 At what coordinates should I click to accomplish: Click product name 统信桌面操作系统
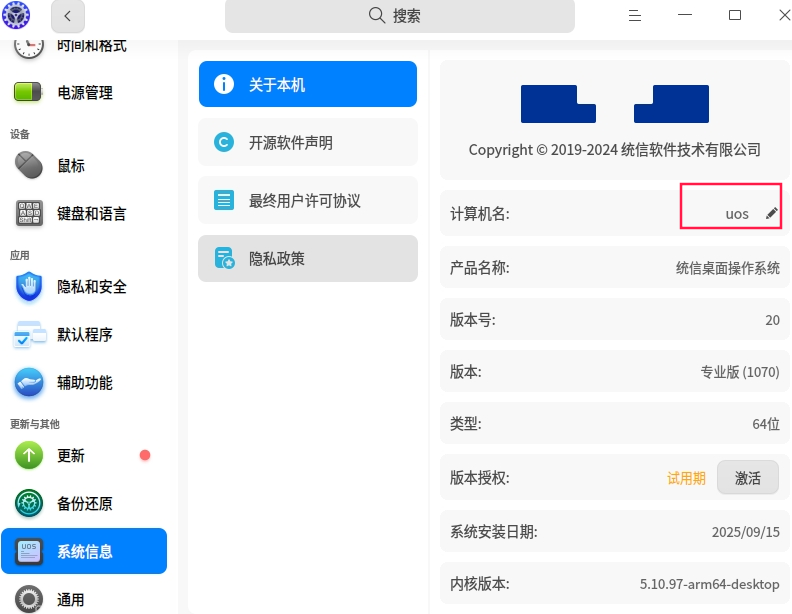click(727, 268)
